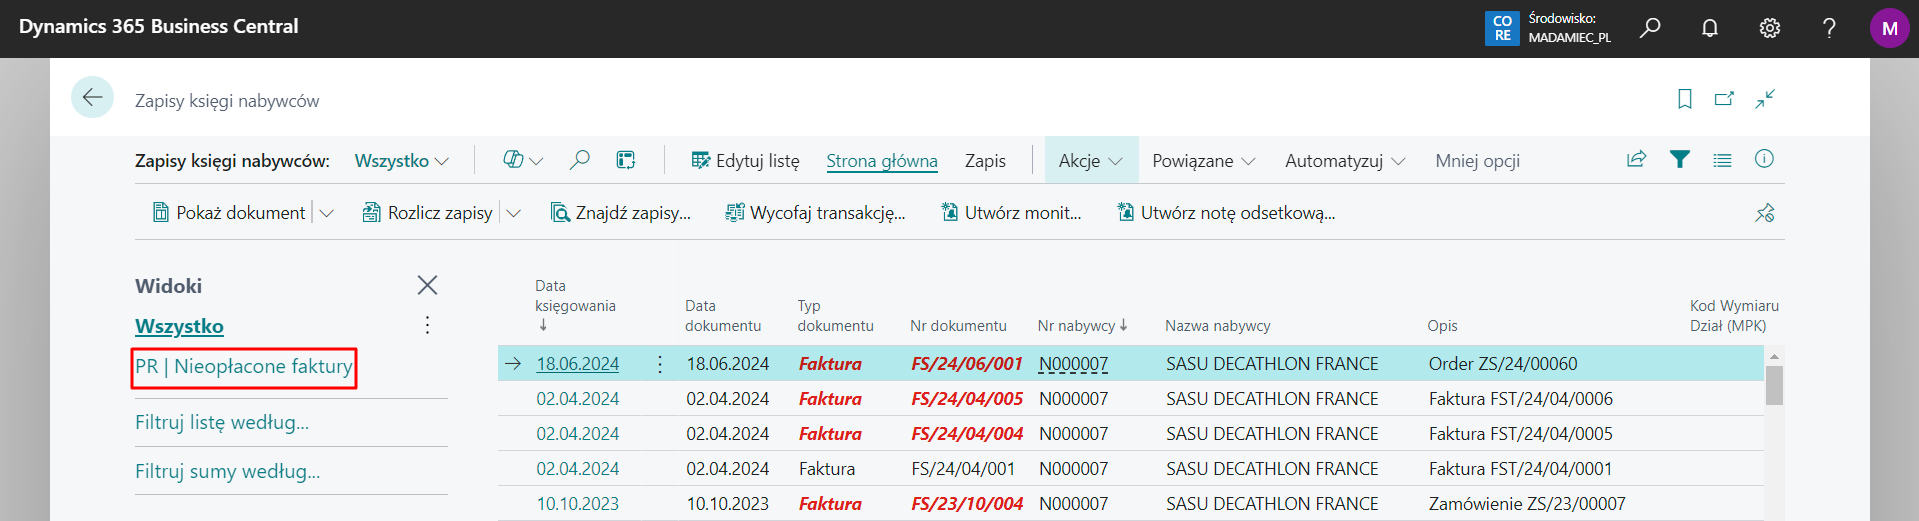The image size is (1919, 521).
Task: Open page in new window icon
Action: coord(1724,99)
